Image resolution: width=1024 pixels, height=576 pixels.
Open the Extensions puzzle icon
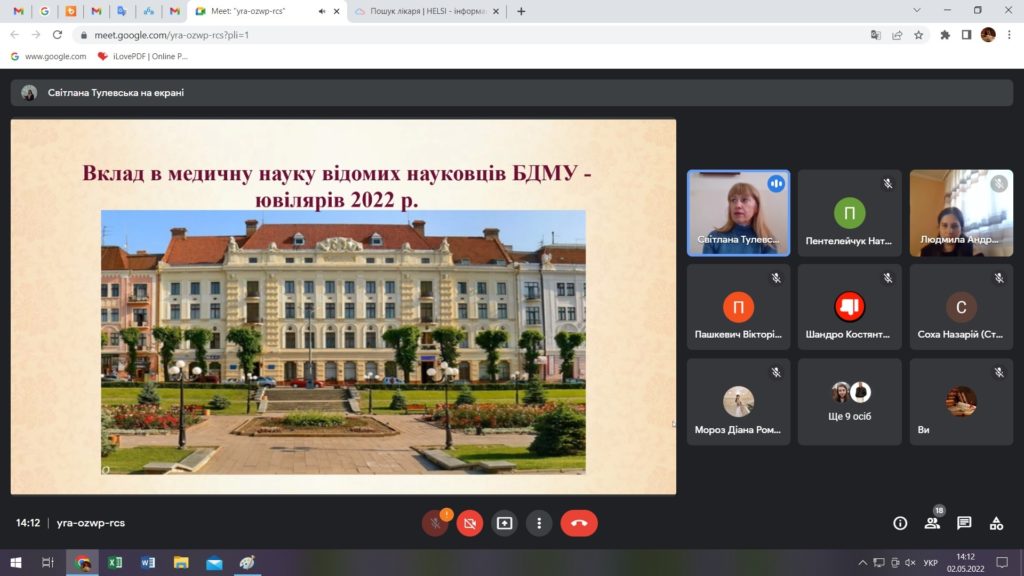[x=945, y=35]
